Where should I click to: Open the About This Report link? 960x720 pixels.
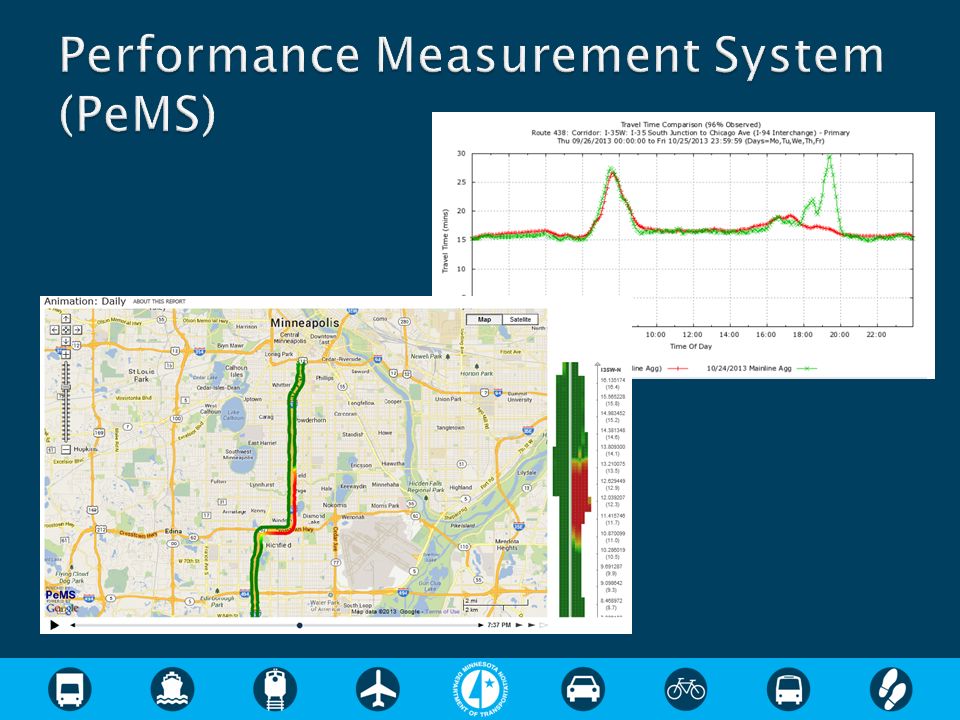tap(159, 301)
